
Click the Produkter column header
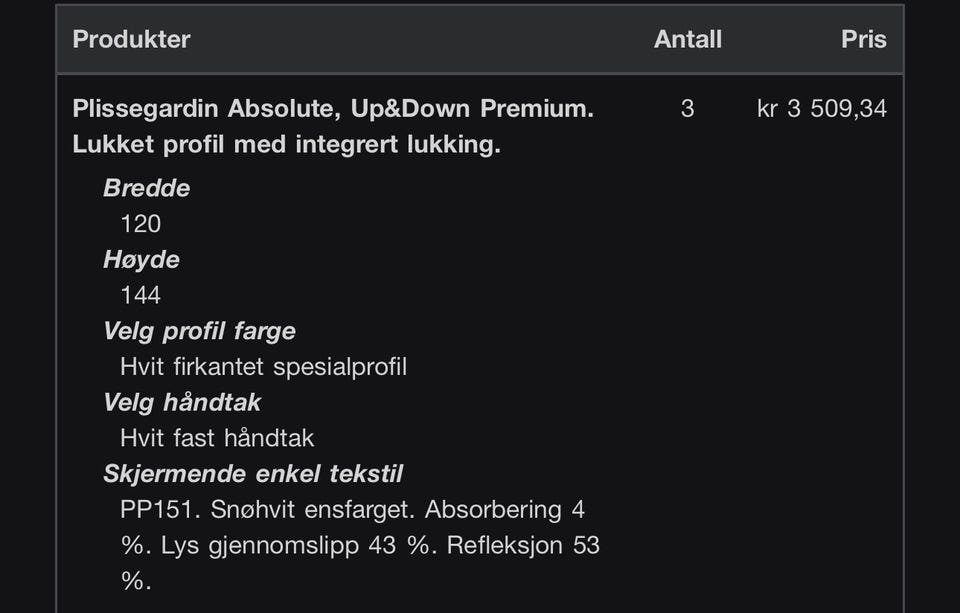(131, 39)
